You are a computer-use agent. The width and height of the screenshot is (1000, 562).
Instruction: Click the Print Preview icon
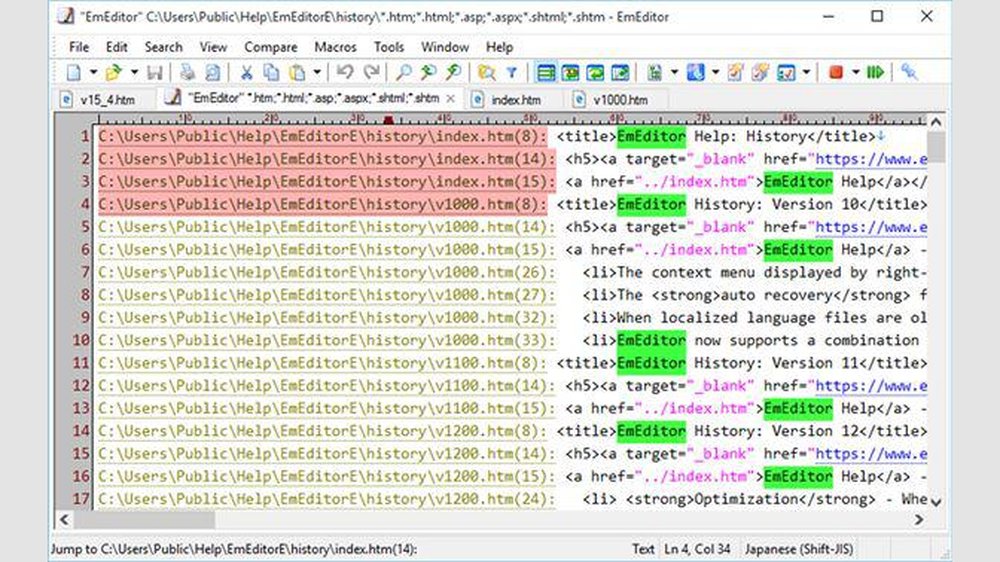click(x=212, y=73)
